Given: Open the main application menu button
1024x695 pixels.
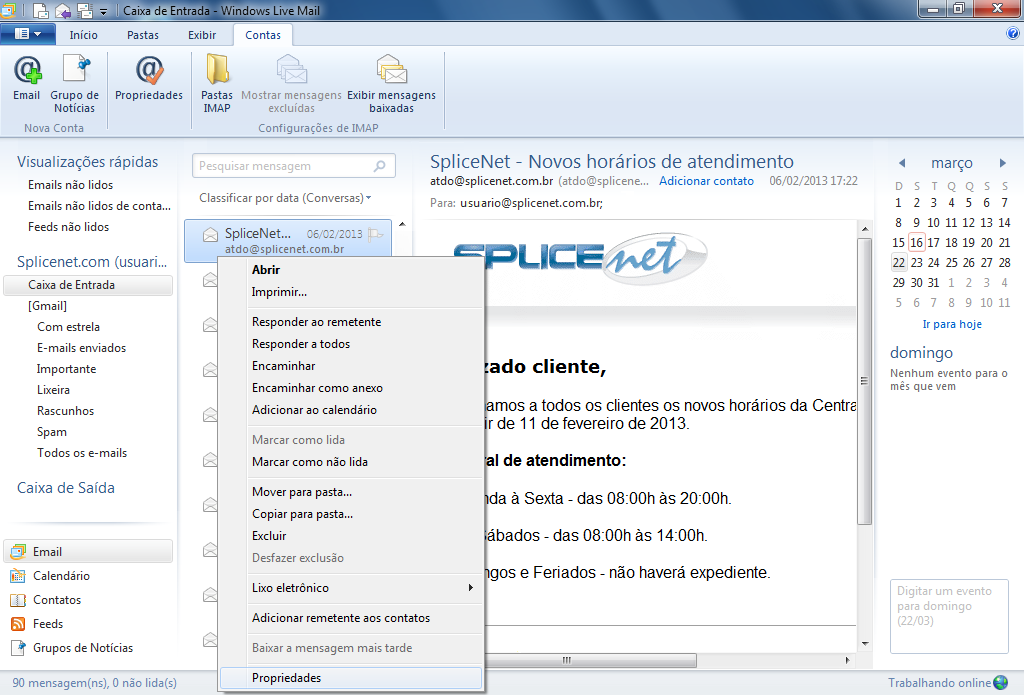Looking at the screenshot, I should pos(27,34).
